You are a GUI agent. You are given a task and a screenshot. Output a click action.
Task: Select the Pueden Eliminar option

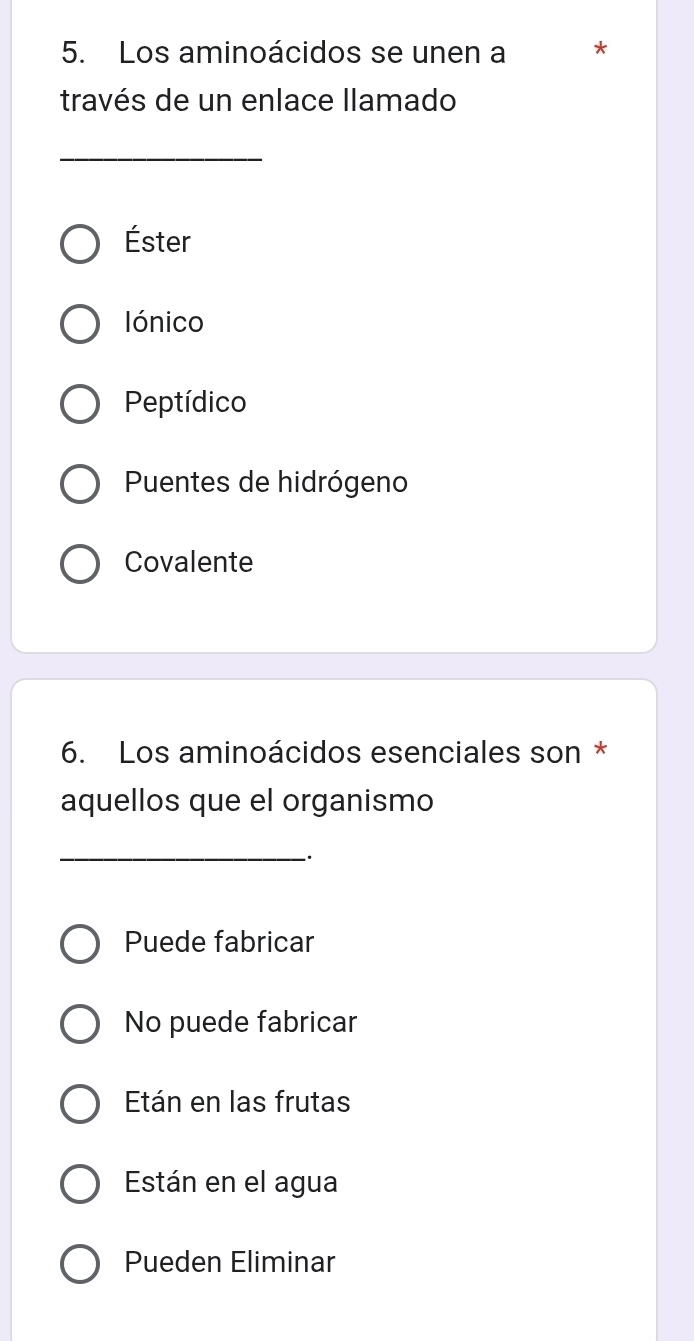pos(80,1263)
